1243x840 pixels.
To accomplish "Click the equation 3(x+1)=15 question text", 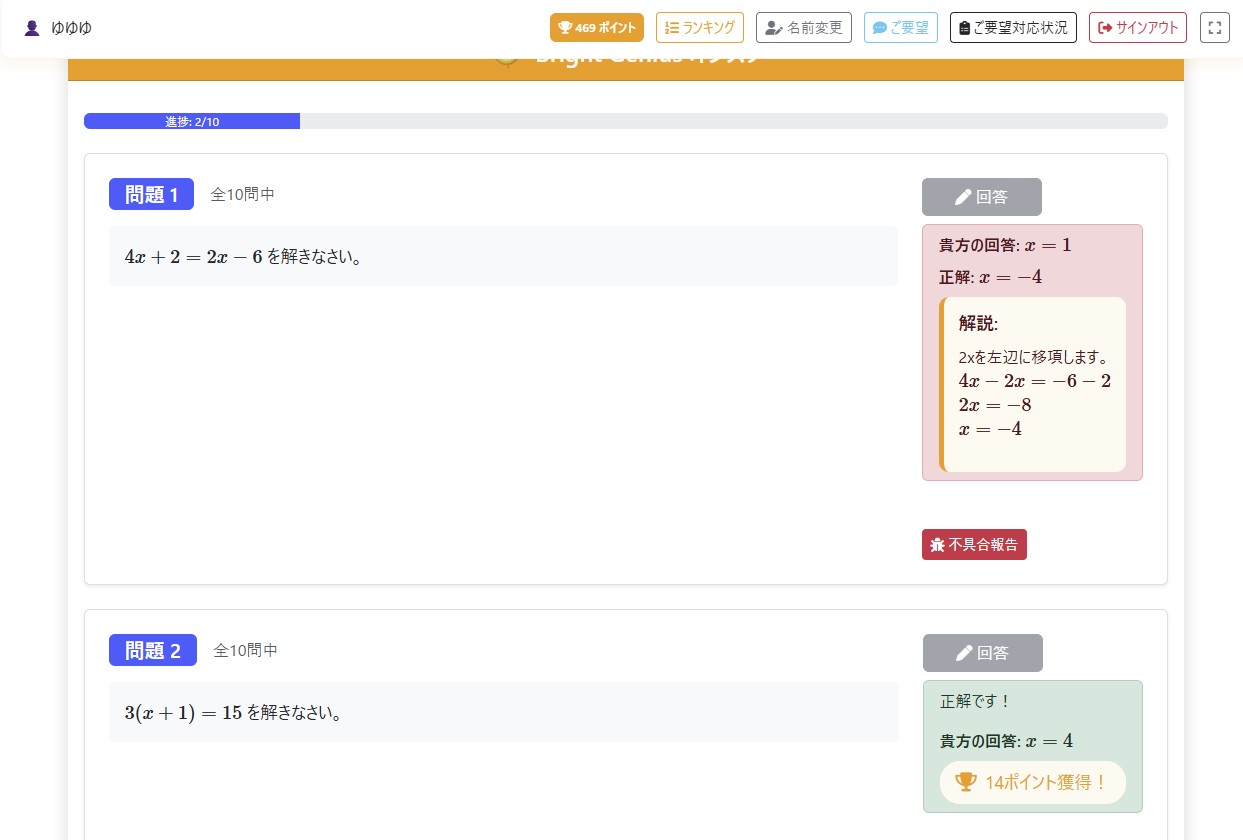I will 183,713.
